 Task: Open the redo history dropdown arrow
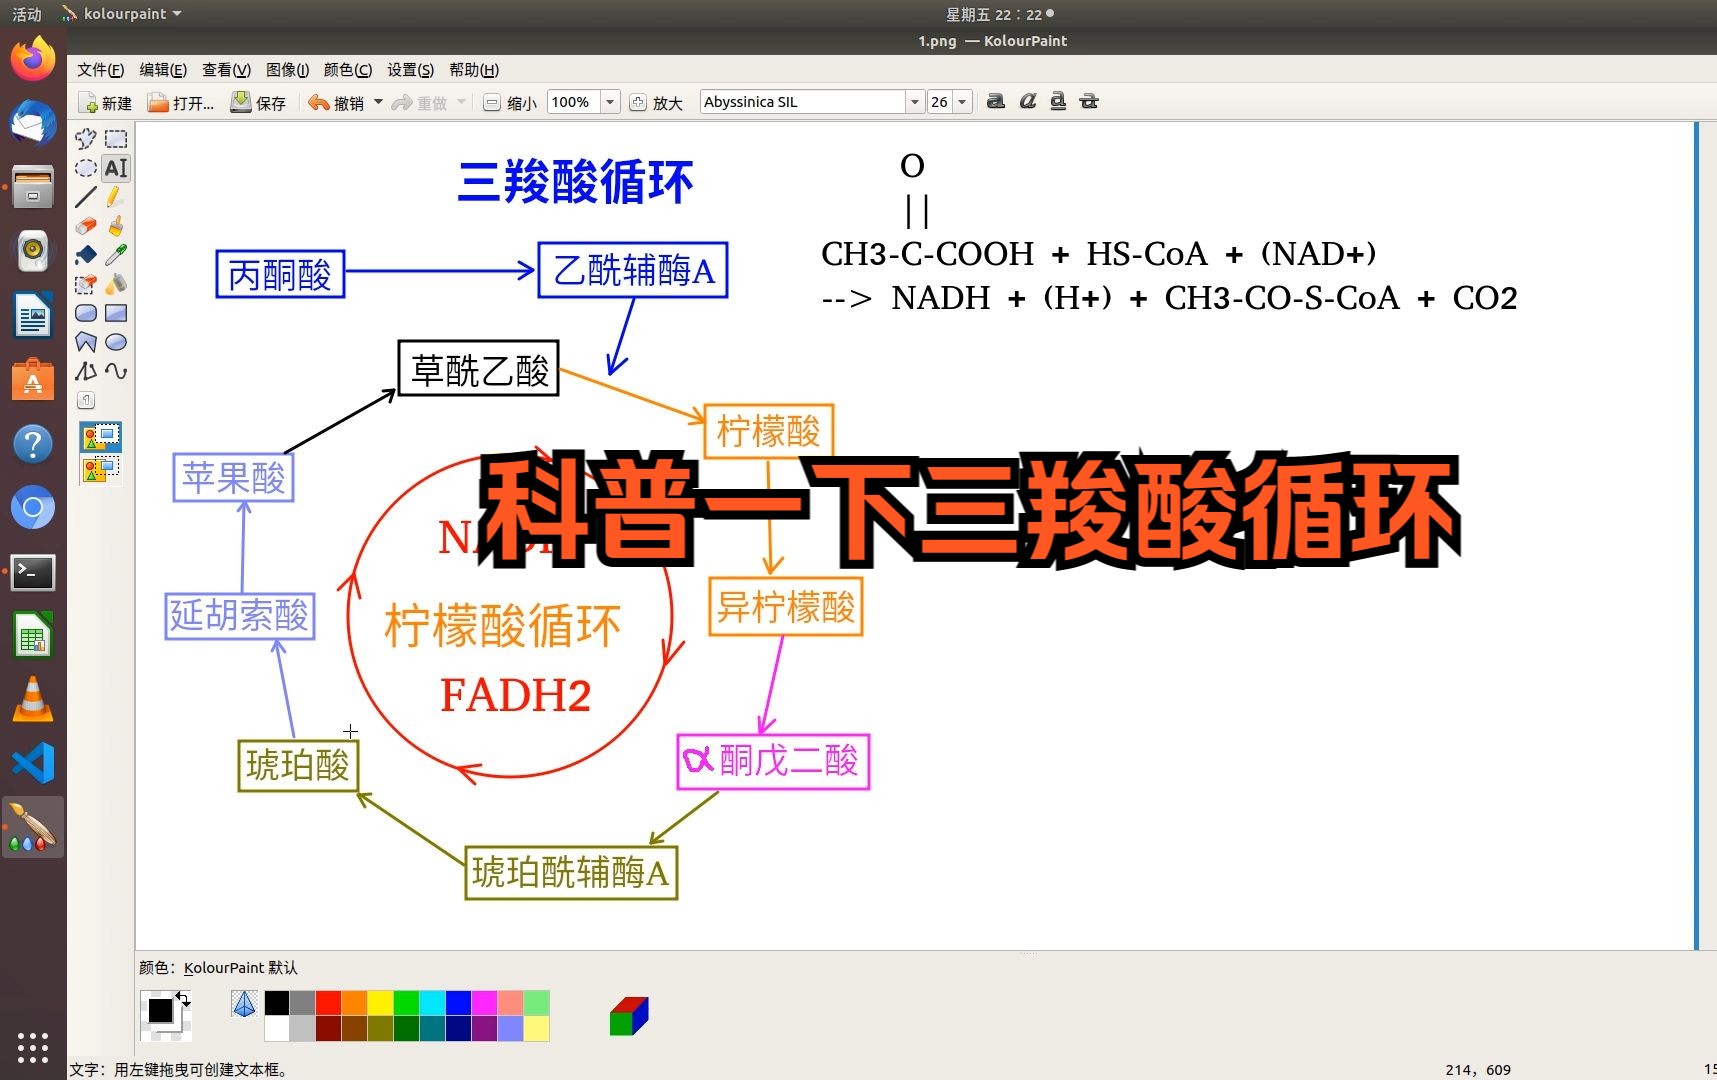click(x=461, y=102)
